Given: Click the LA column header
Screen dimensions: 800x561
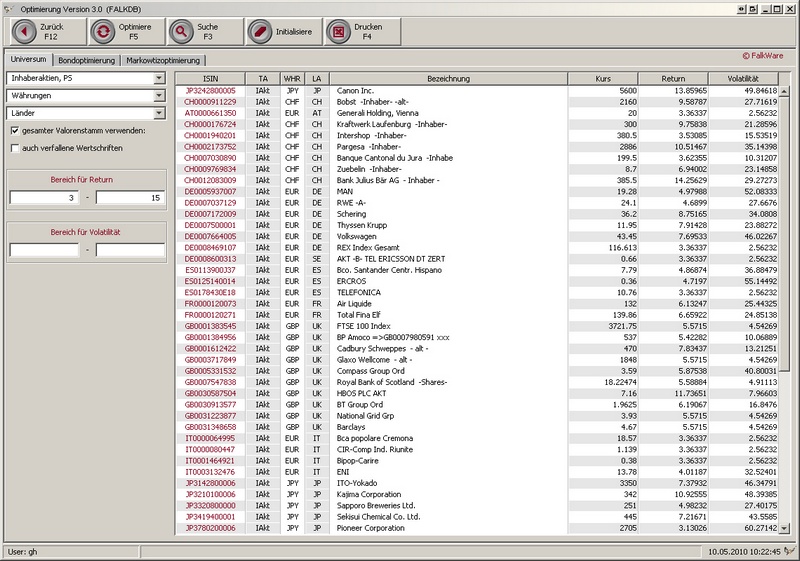Looking at the screenshot, I should (317, 79).
